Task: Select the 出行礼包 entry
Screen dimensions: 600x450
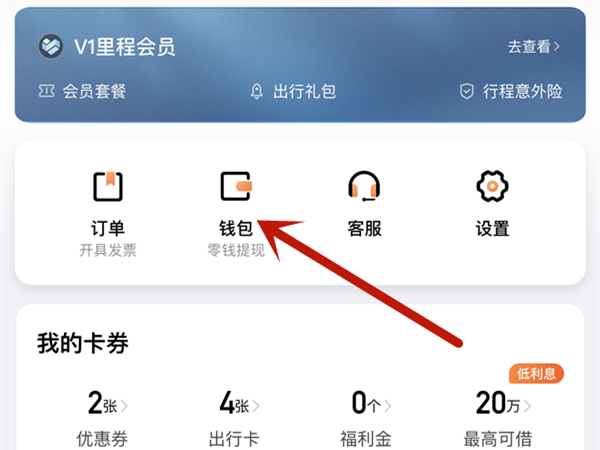Action: tap(293, 91)
